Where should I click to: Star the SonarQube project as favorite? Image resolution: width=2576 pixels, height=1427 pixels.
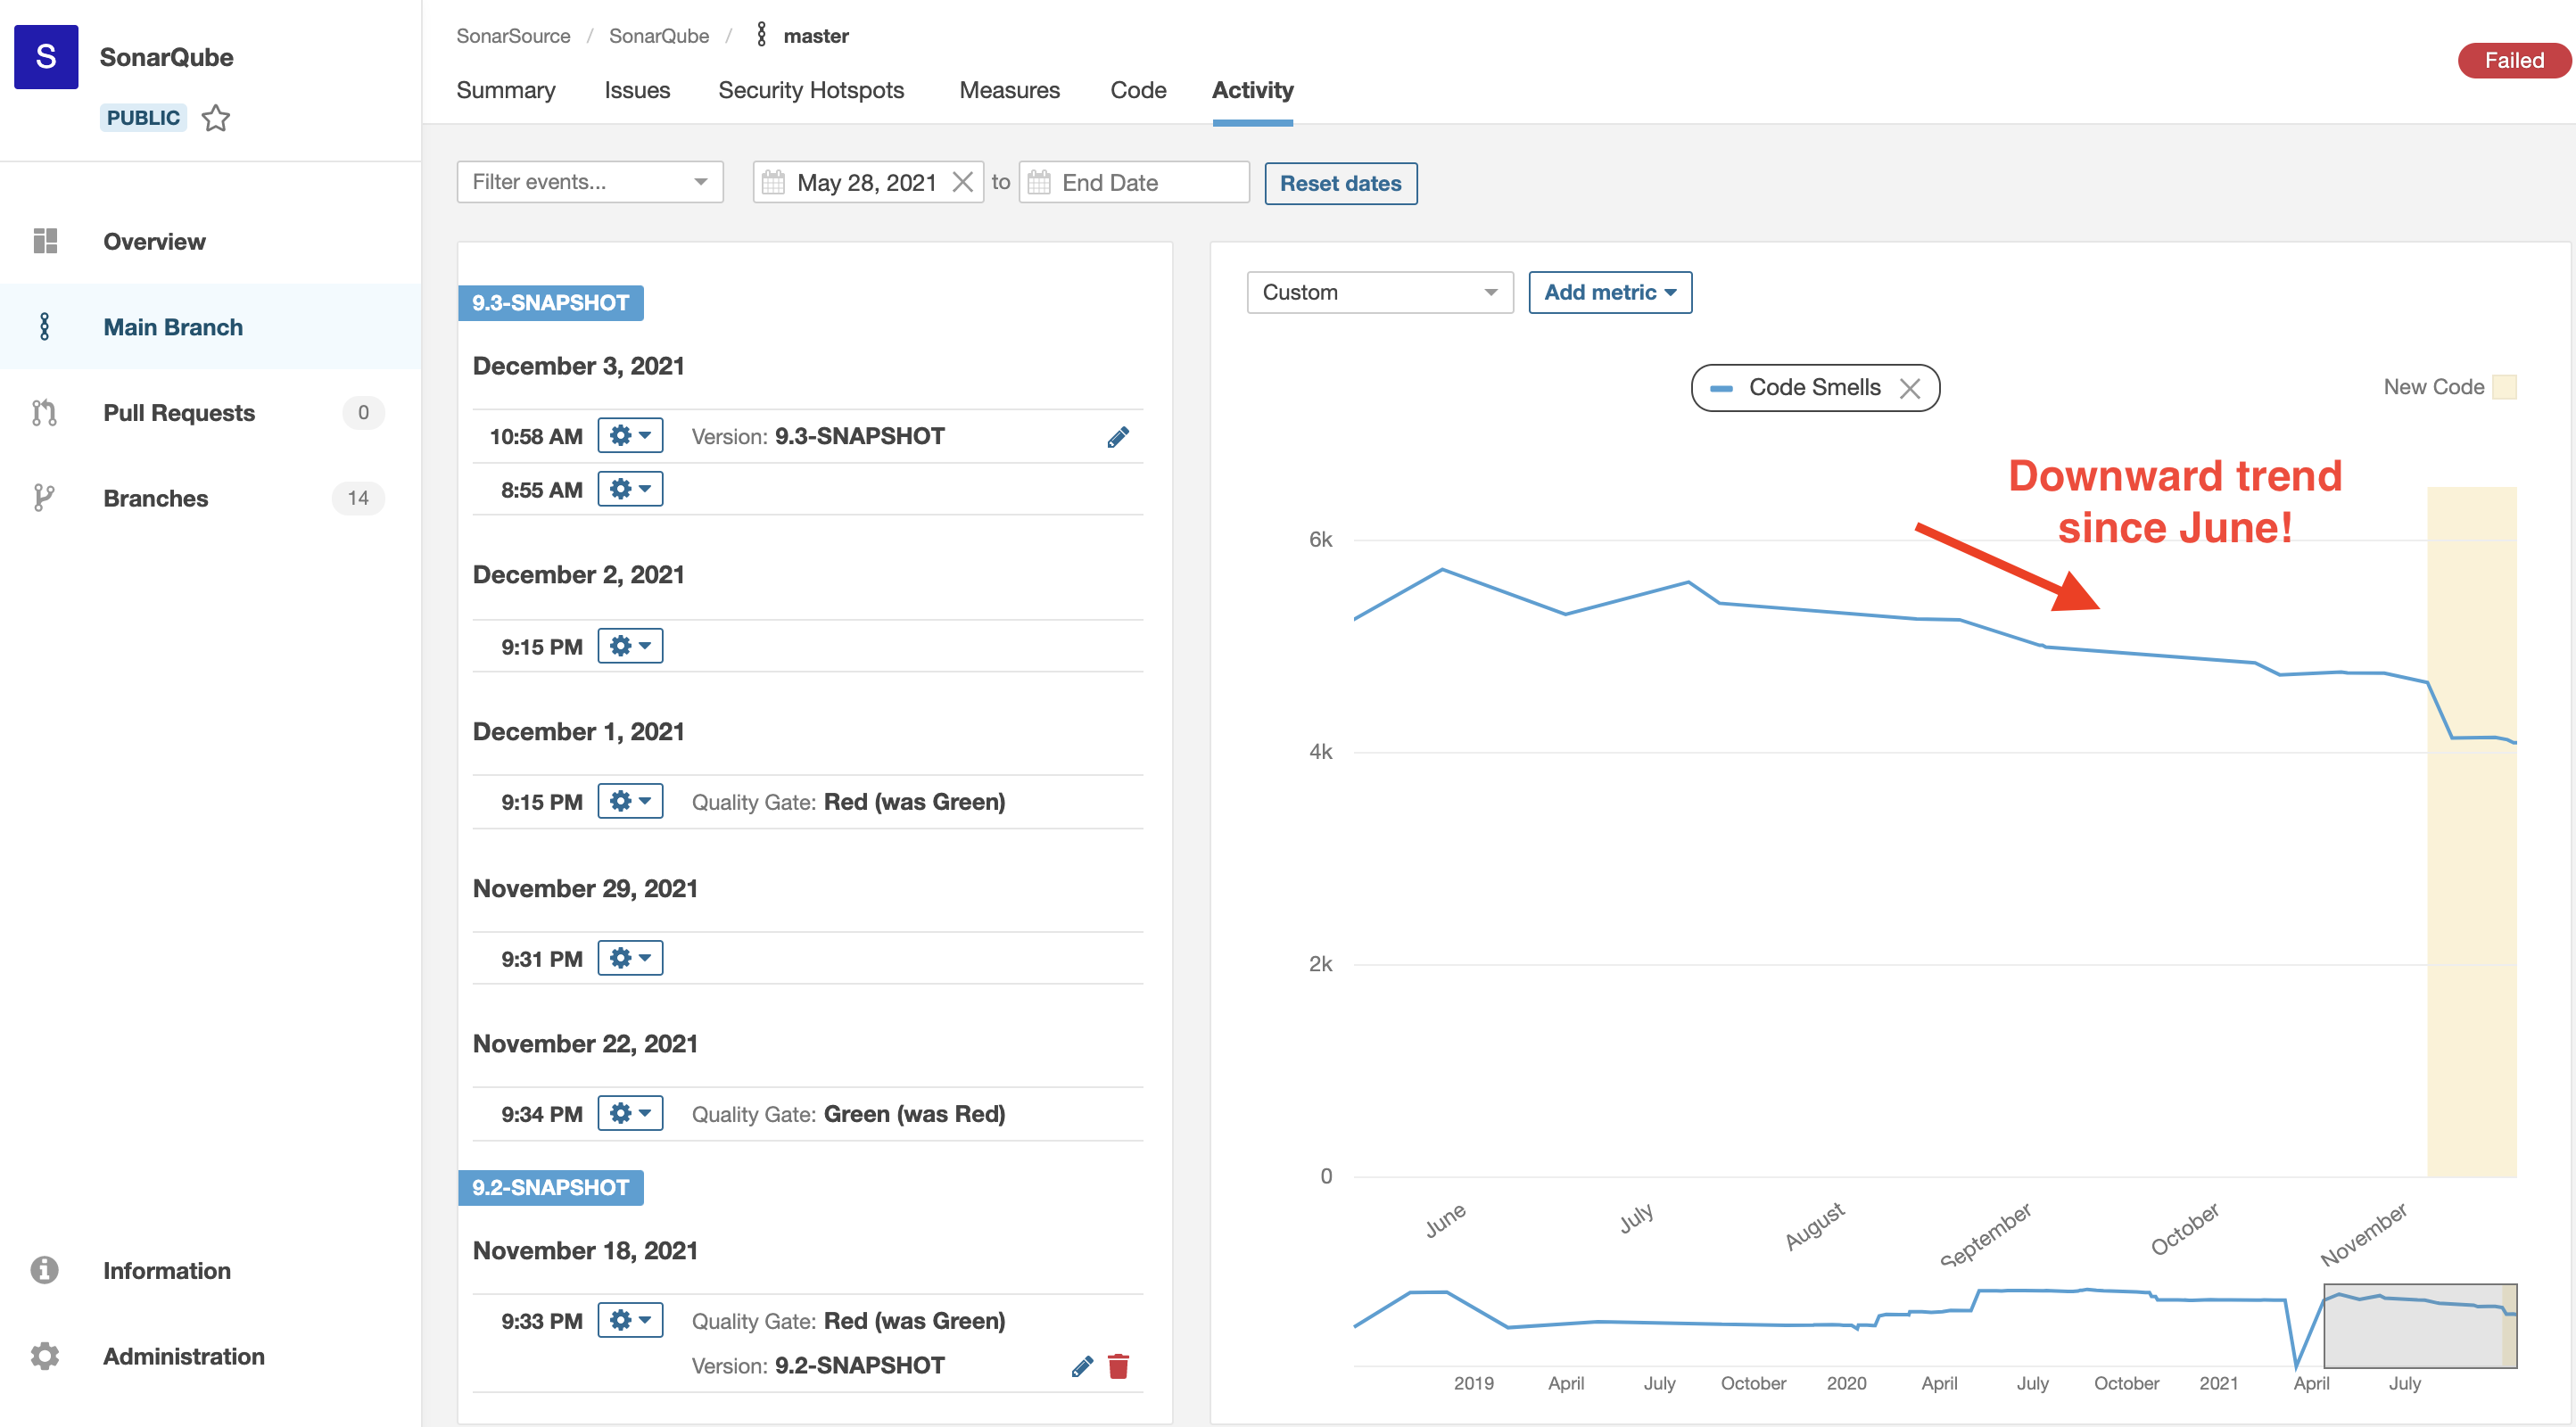click(215, 118)
